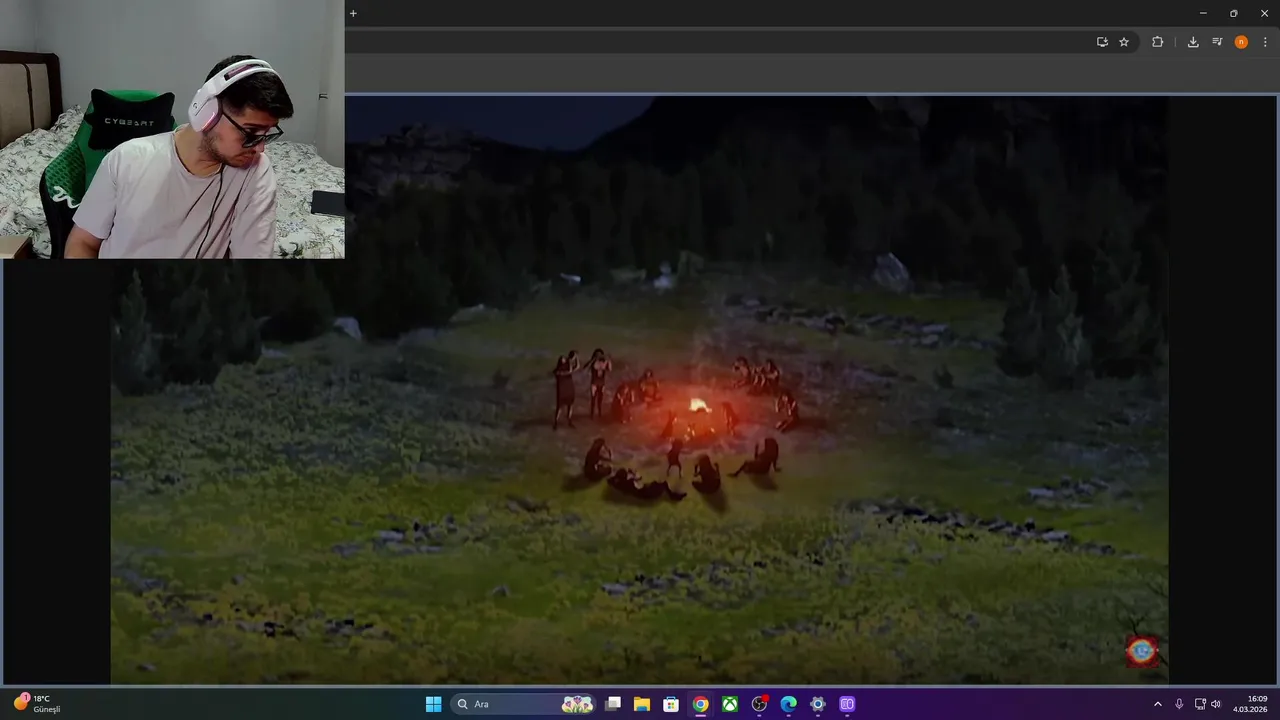Open the media controls icon in Chrome toolbar
Image resolution: width=1280 pixels, height=720 pixels.
(1217, 42)
